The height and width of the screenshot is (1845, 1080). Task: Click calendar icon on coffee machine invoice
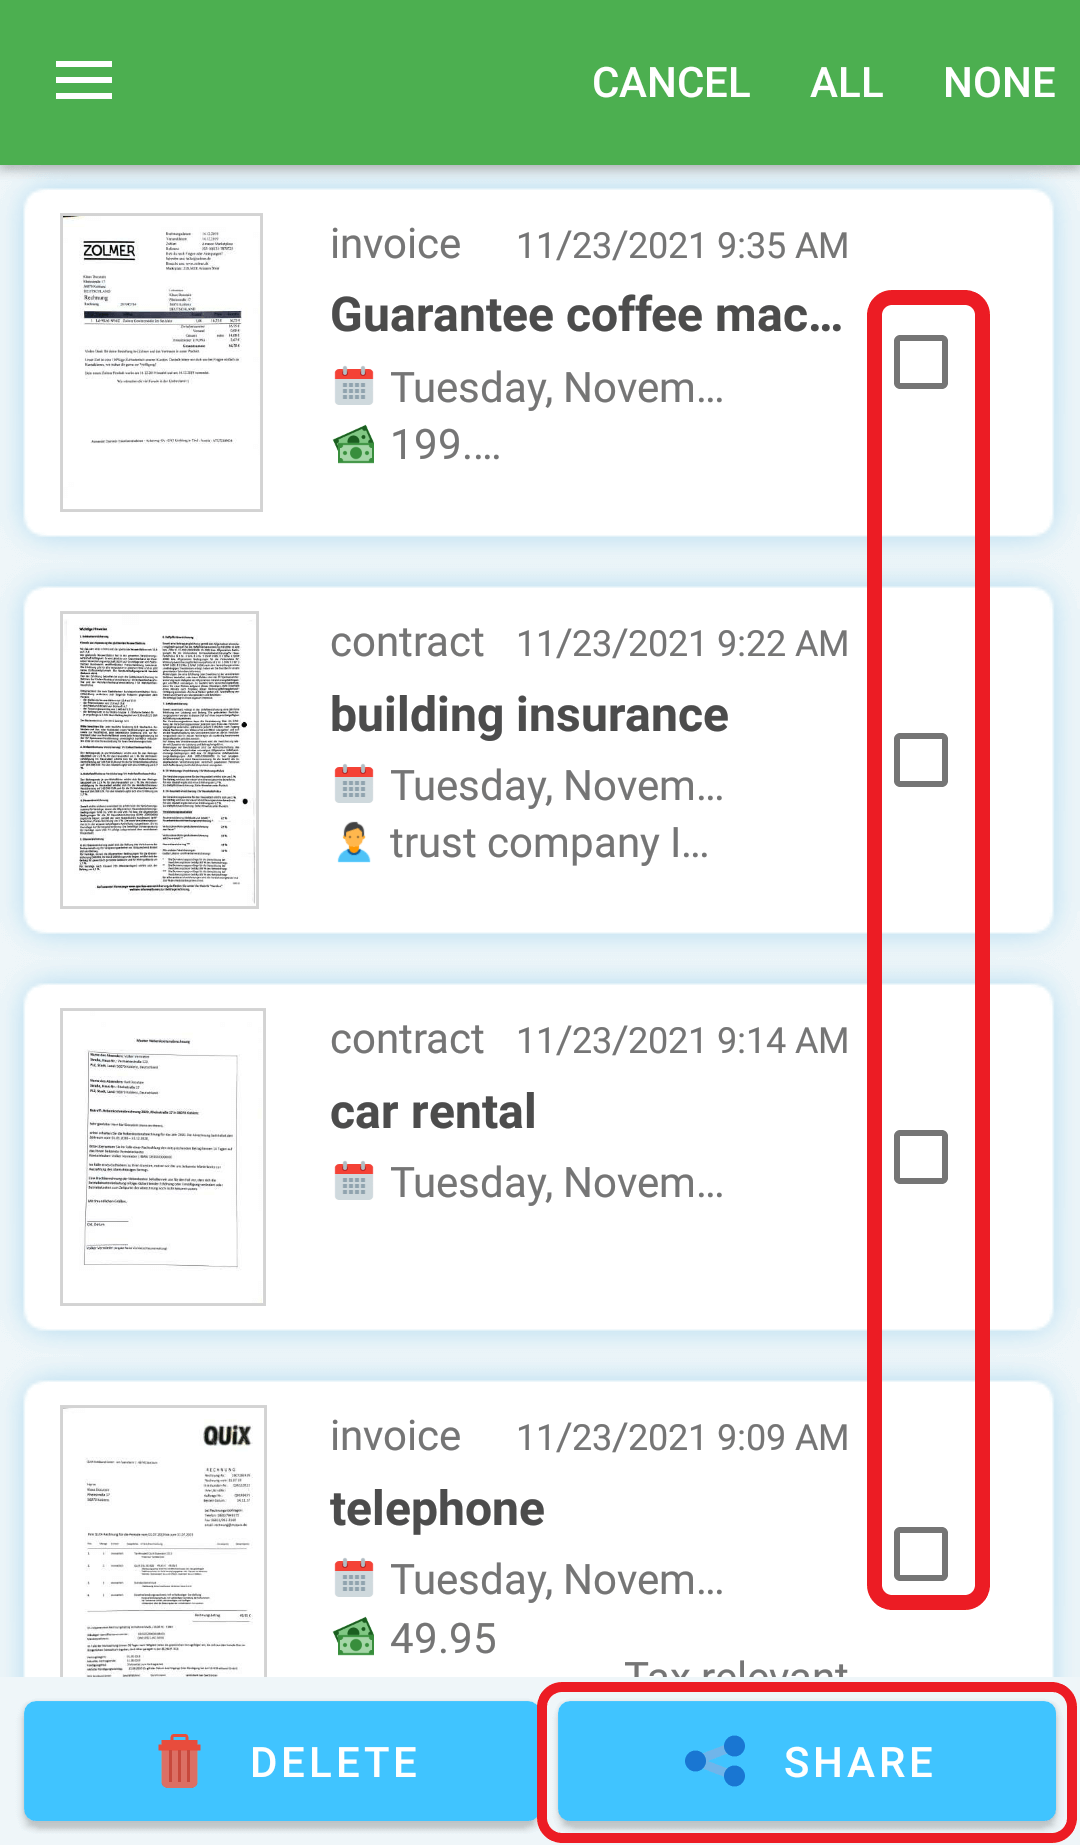point(354,387)
